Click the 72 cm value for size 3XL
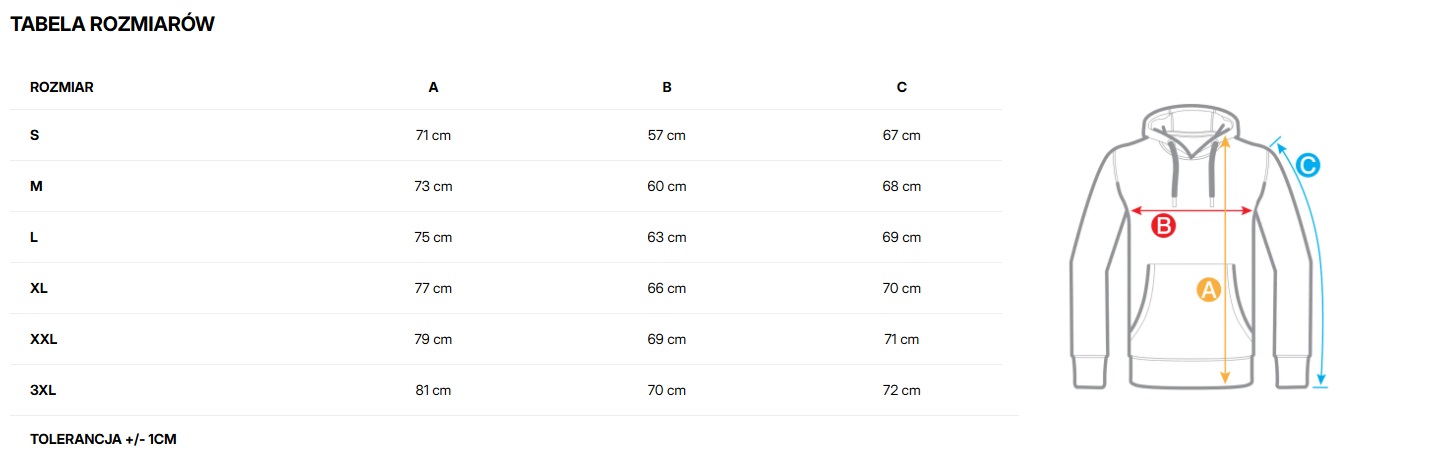The width and height of the screenshot is (1433, 461). (902, 390)
